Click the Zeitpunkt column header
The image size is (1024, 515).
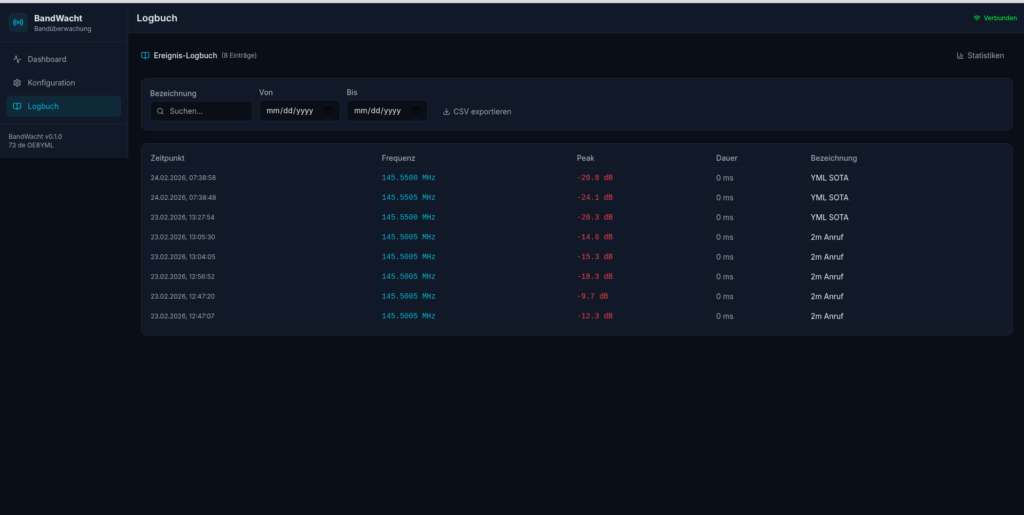pyautogui.click(x=168, y=158)
